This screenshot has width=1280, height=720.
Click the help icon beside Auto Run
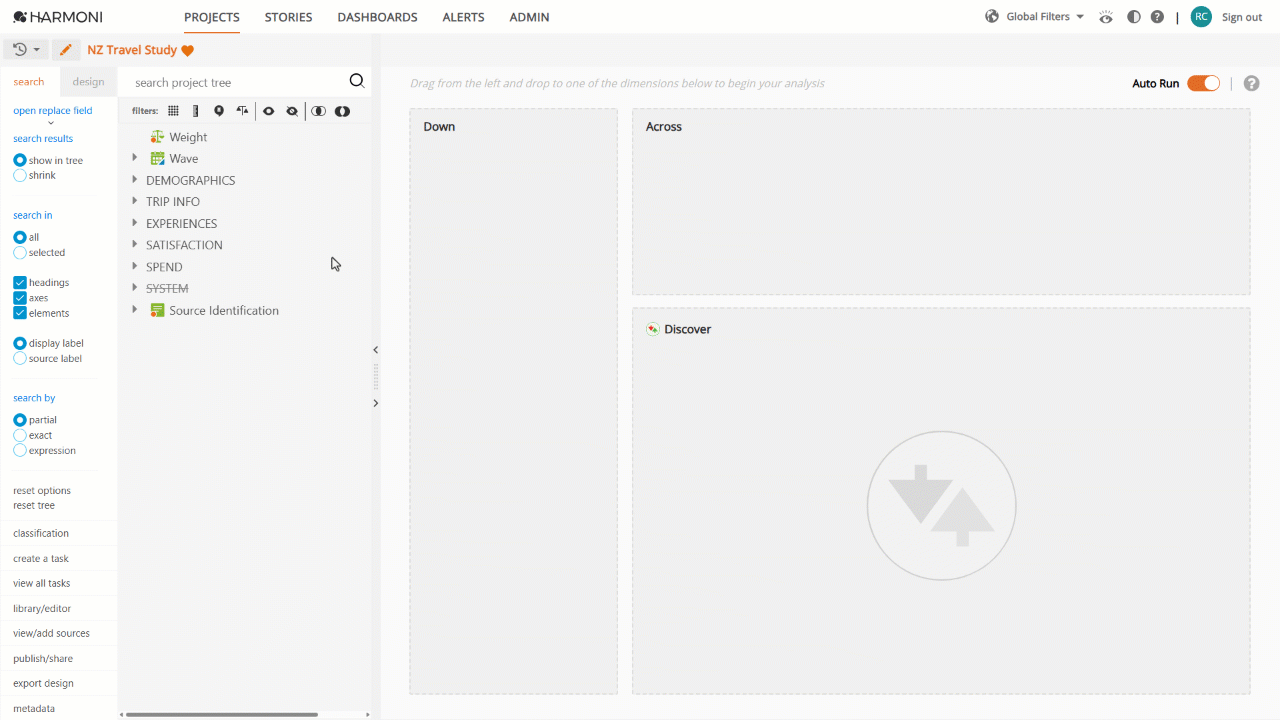1251,83
